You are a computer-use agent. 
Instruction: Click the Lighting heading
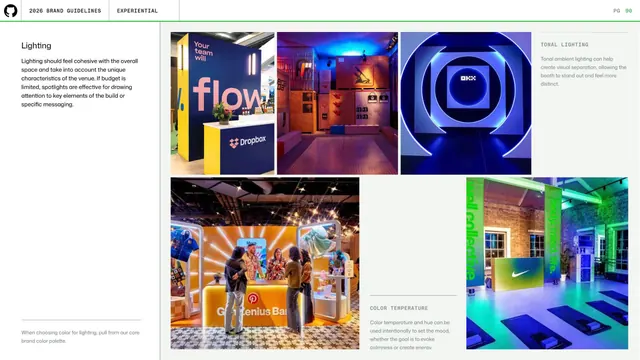click(36, 46)
